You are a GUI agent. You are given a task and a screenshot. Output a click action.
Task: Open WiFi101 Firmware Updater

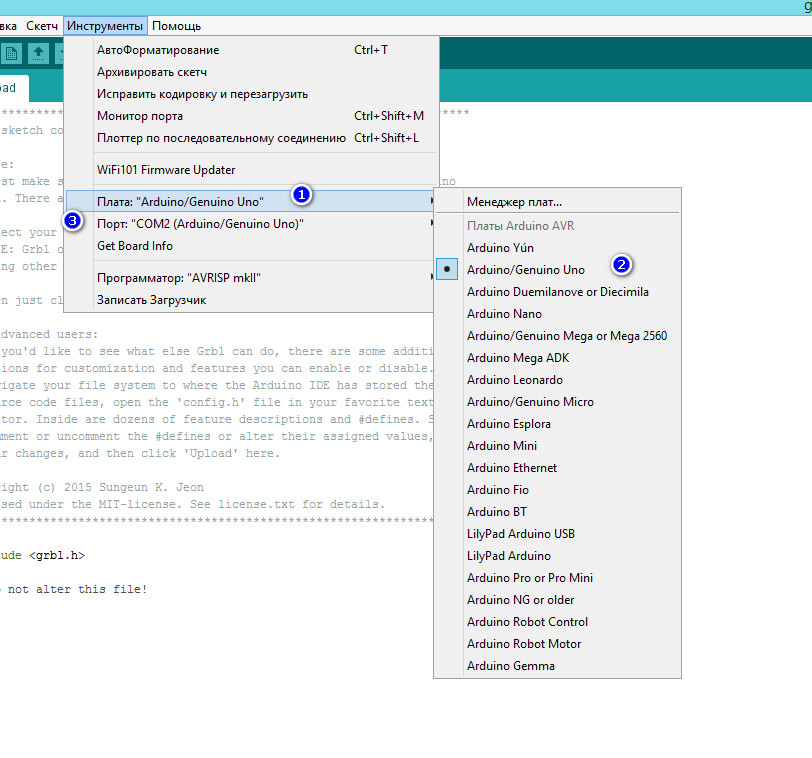(x=251, y=170)
